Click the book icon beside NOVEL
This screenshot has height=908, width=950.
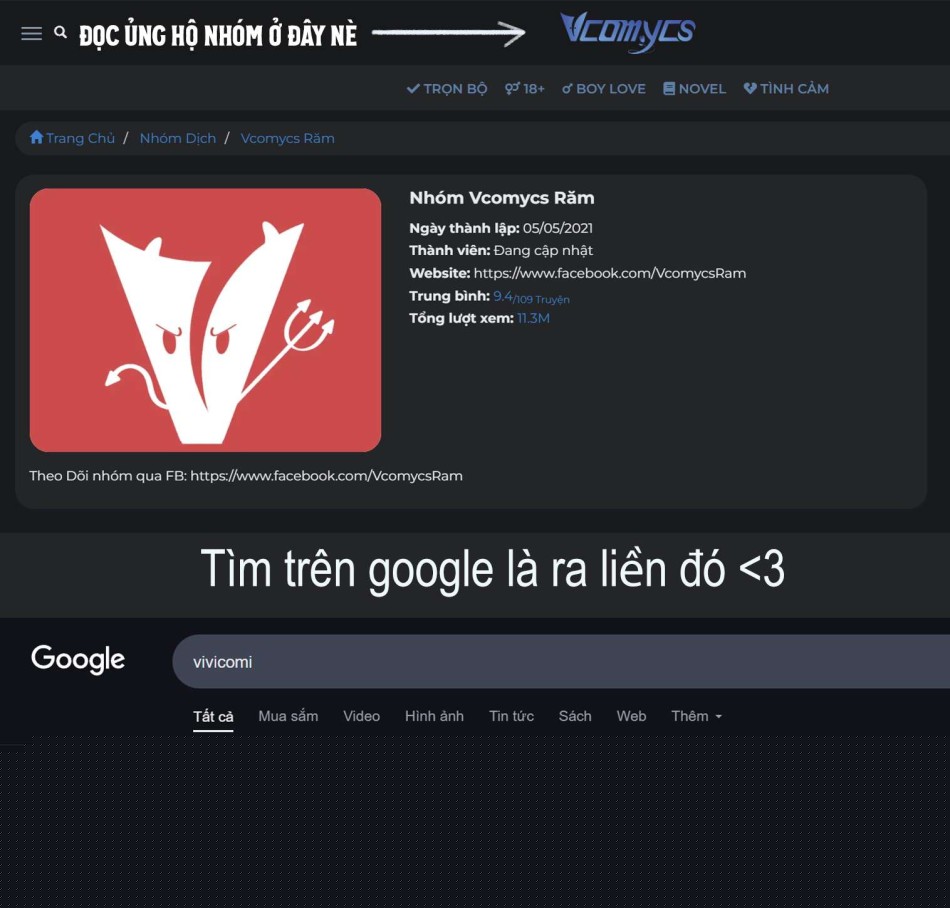click(669, 88)
